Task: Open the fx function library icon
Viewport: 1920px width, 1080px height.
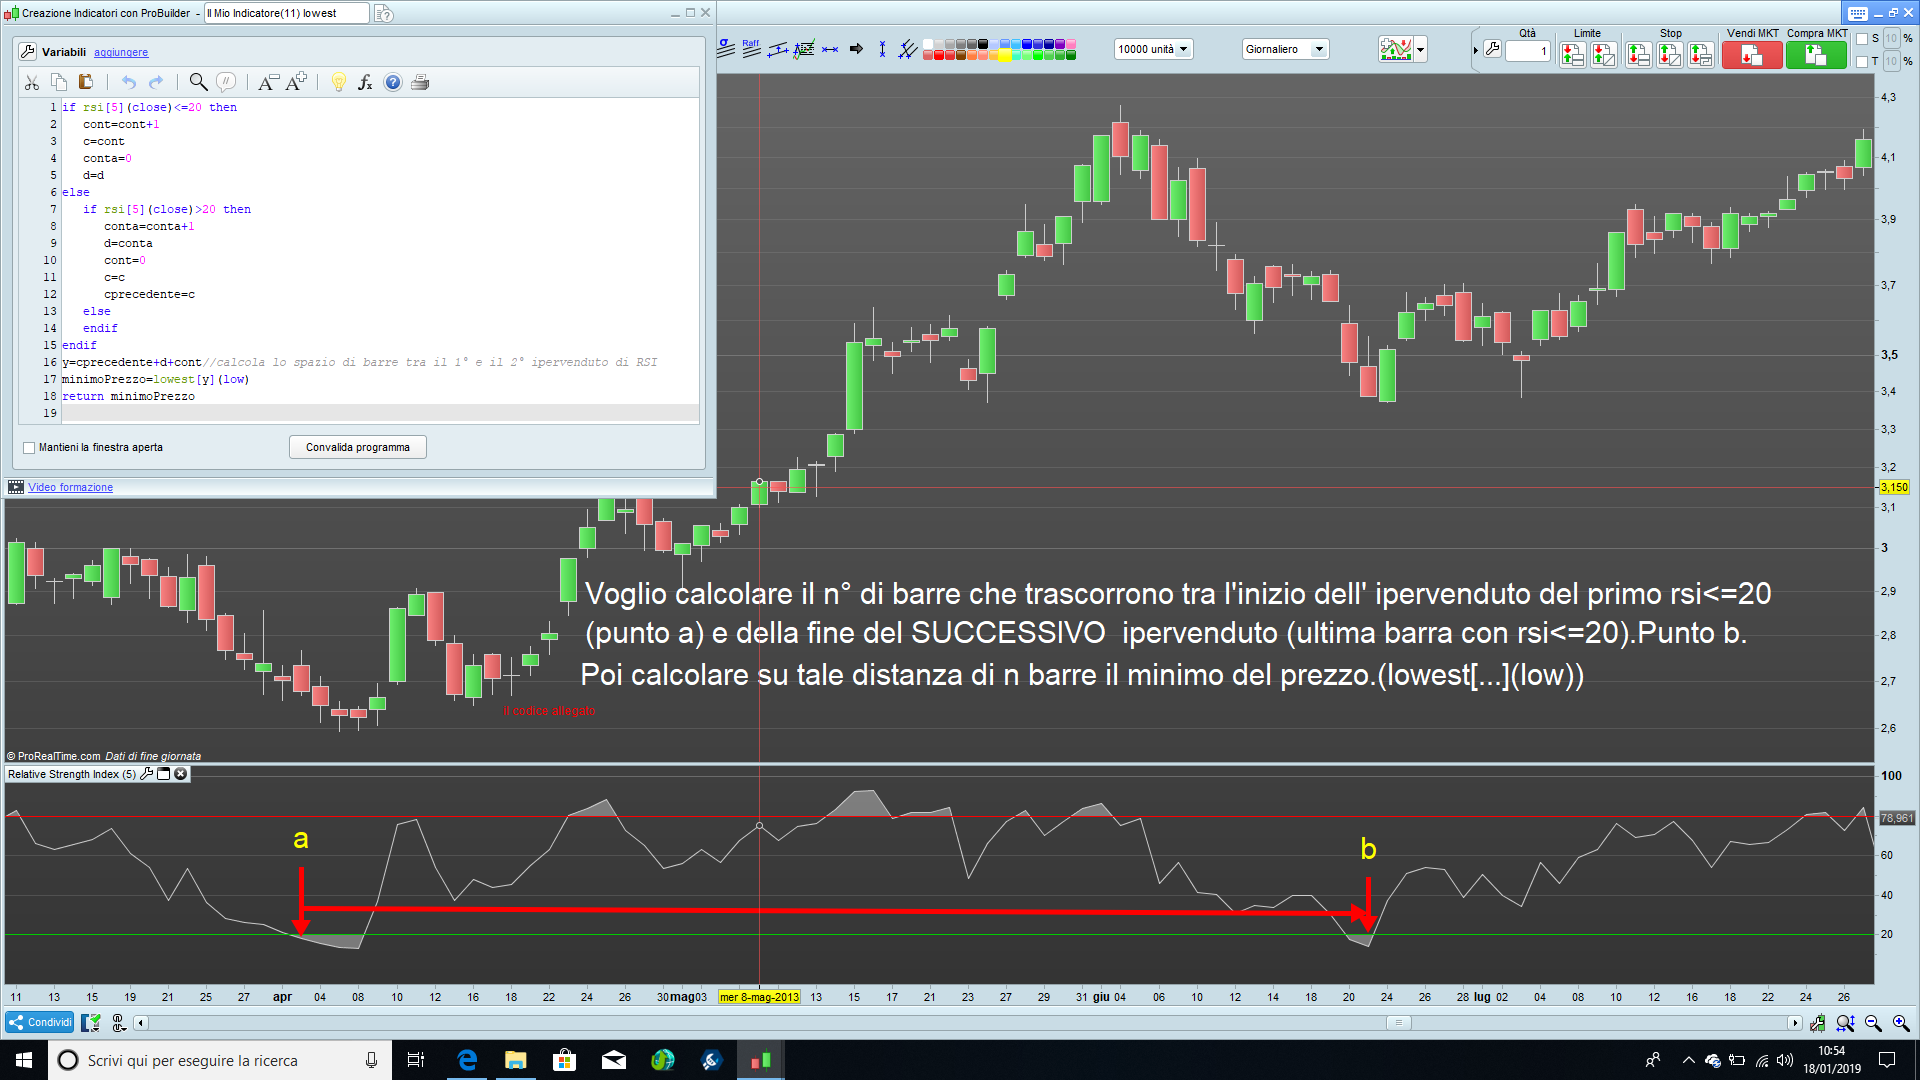Action: (x=365, y=82)
